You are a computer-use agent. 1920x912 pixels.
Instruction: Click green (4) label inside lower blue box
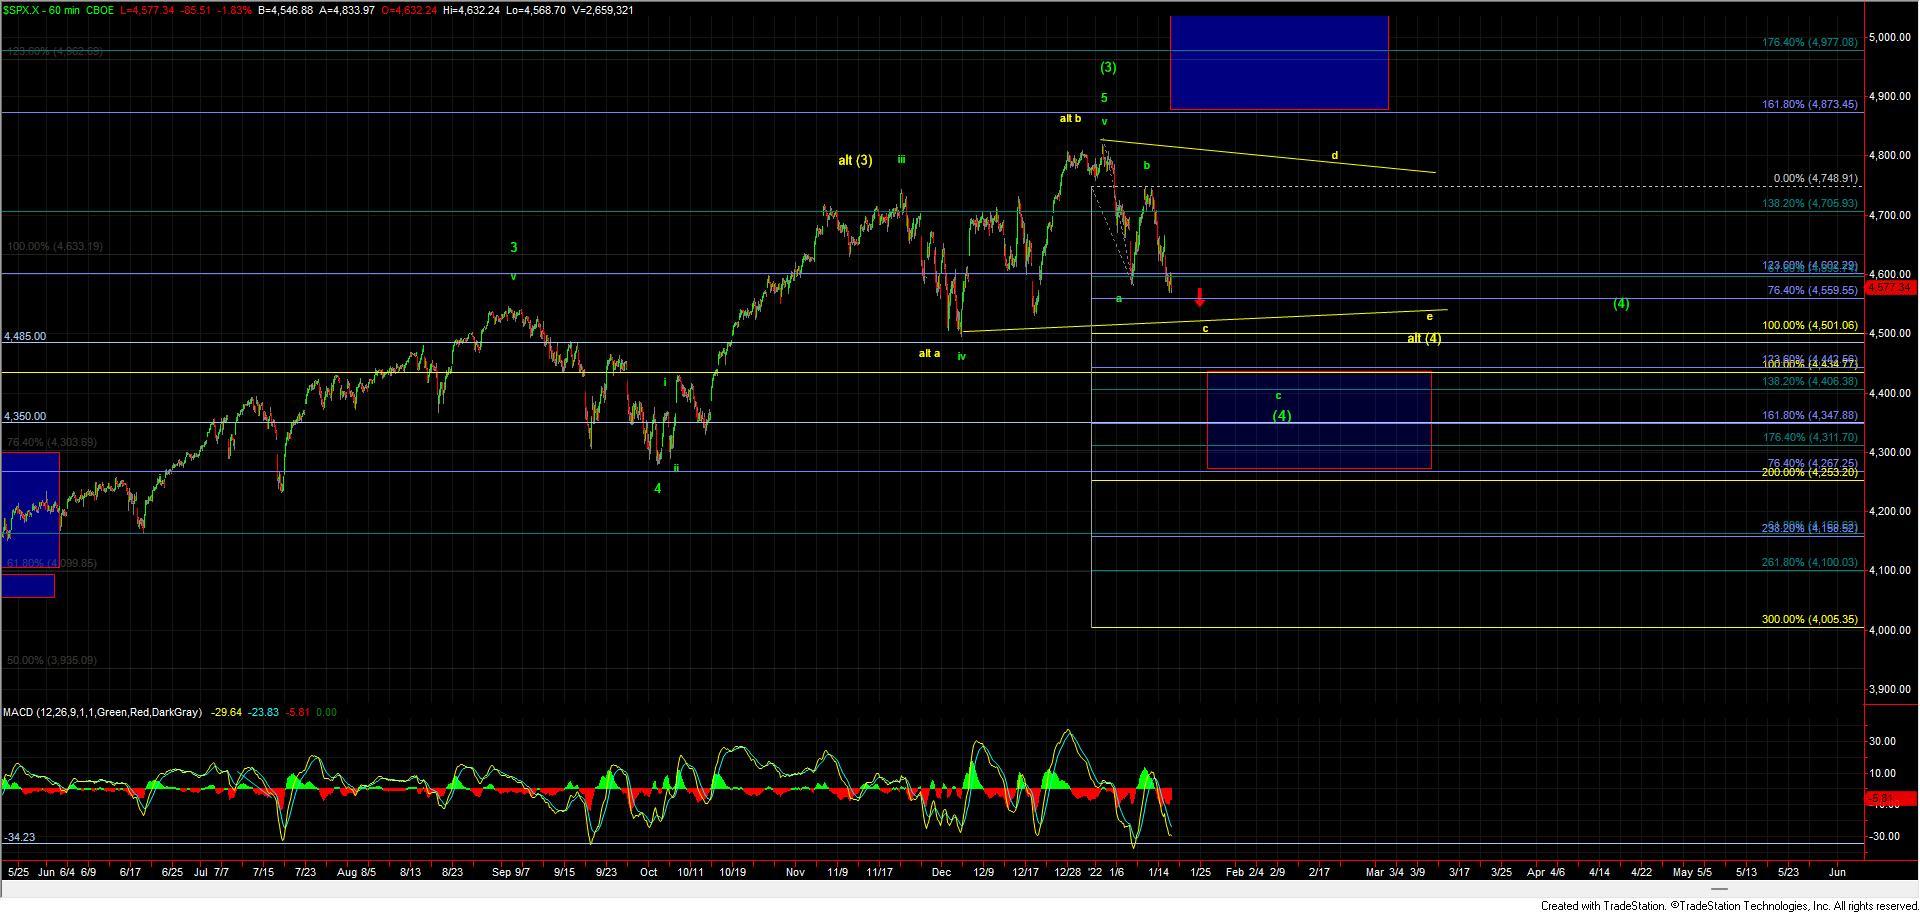click(x=1281, y=416)
